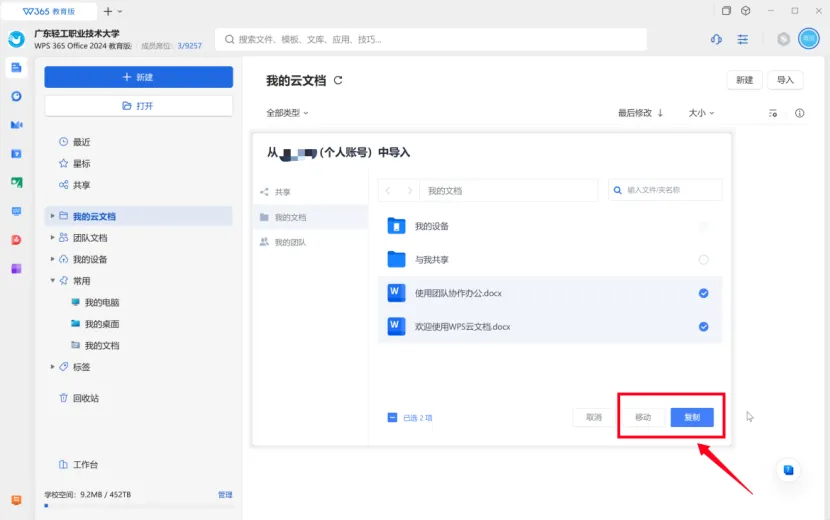Open the red round icon in left rail

point(16,240)
